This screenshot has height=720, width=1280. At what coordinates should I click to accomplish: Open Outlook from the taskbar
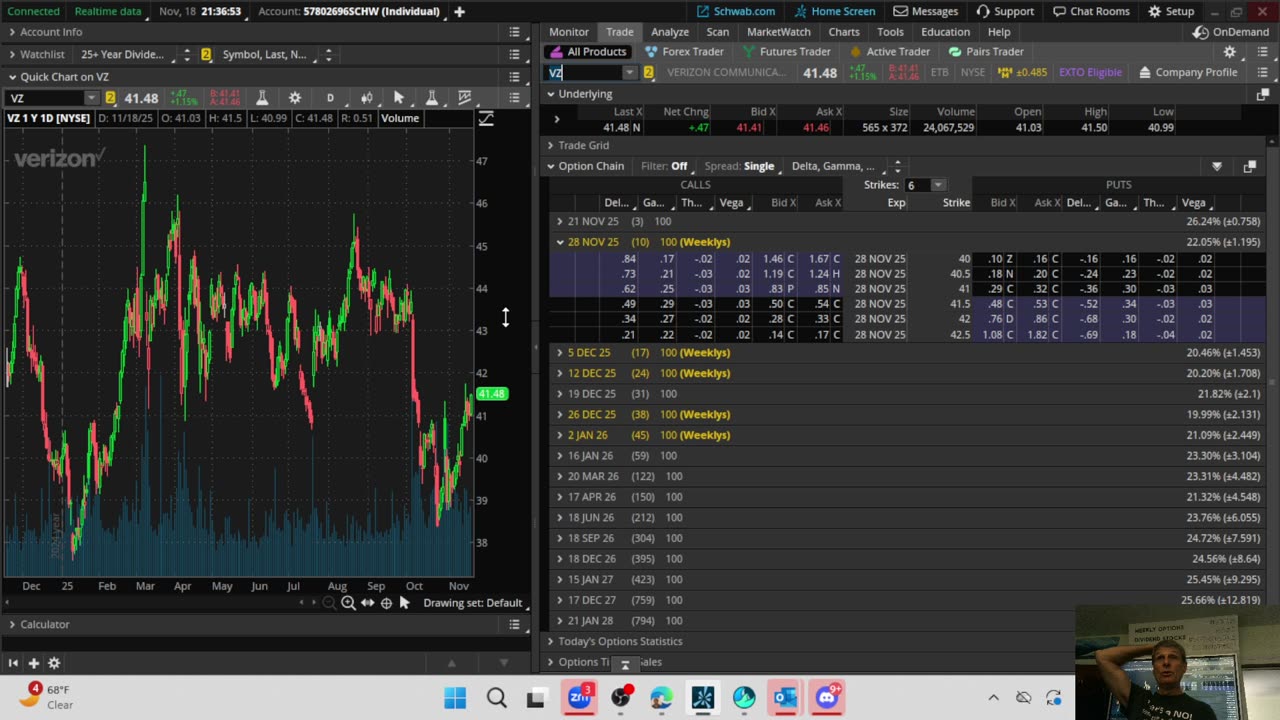point(785,697)
